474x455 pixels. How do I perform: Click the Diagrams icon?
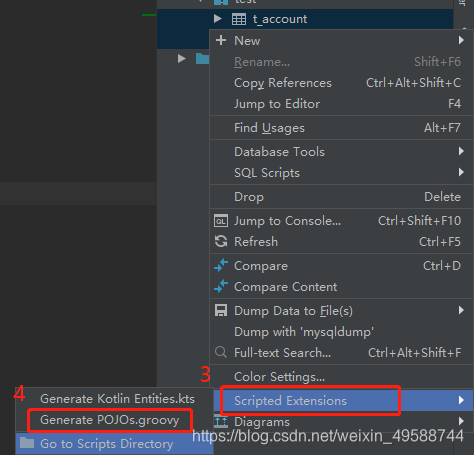(221, 422)
